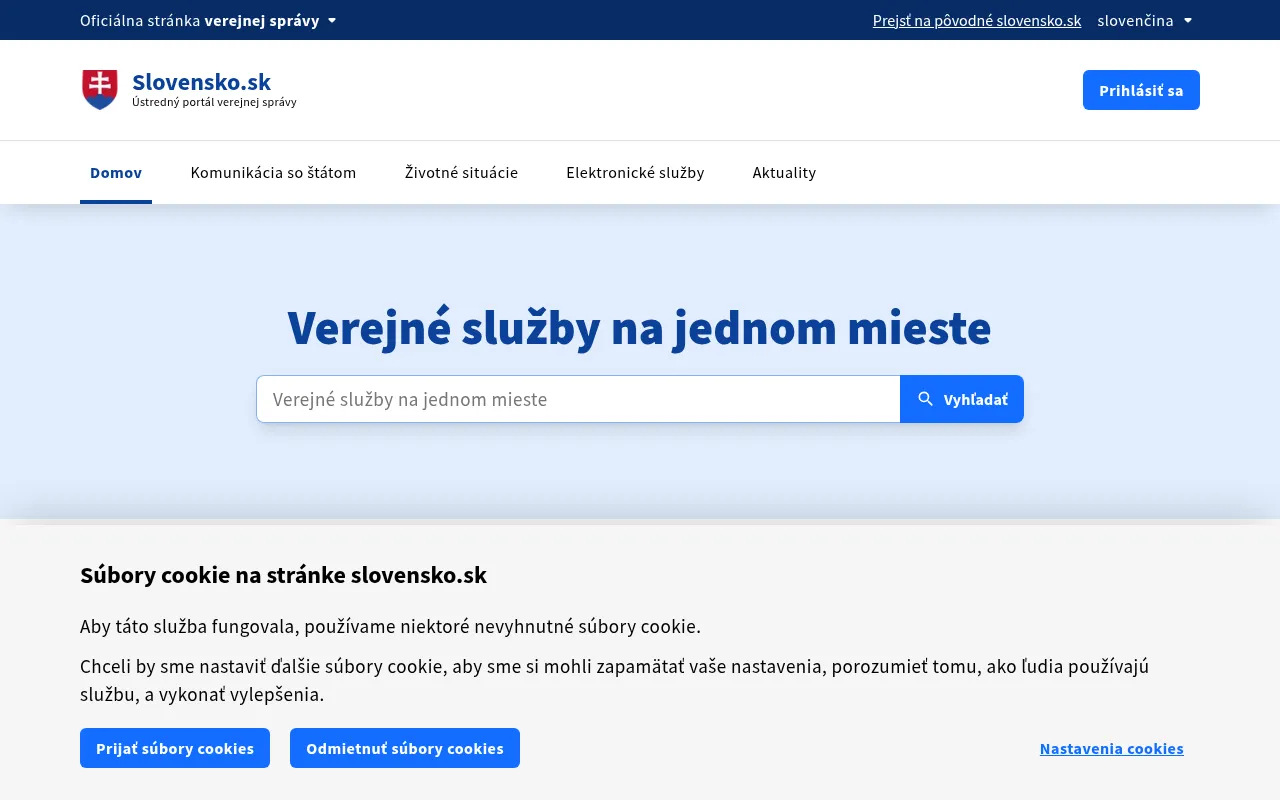Screen dimensions: 1280x800
Task: Open Komunikácia so štátom menu item
Action: tap(273, 172)
